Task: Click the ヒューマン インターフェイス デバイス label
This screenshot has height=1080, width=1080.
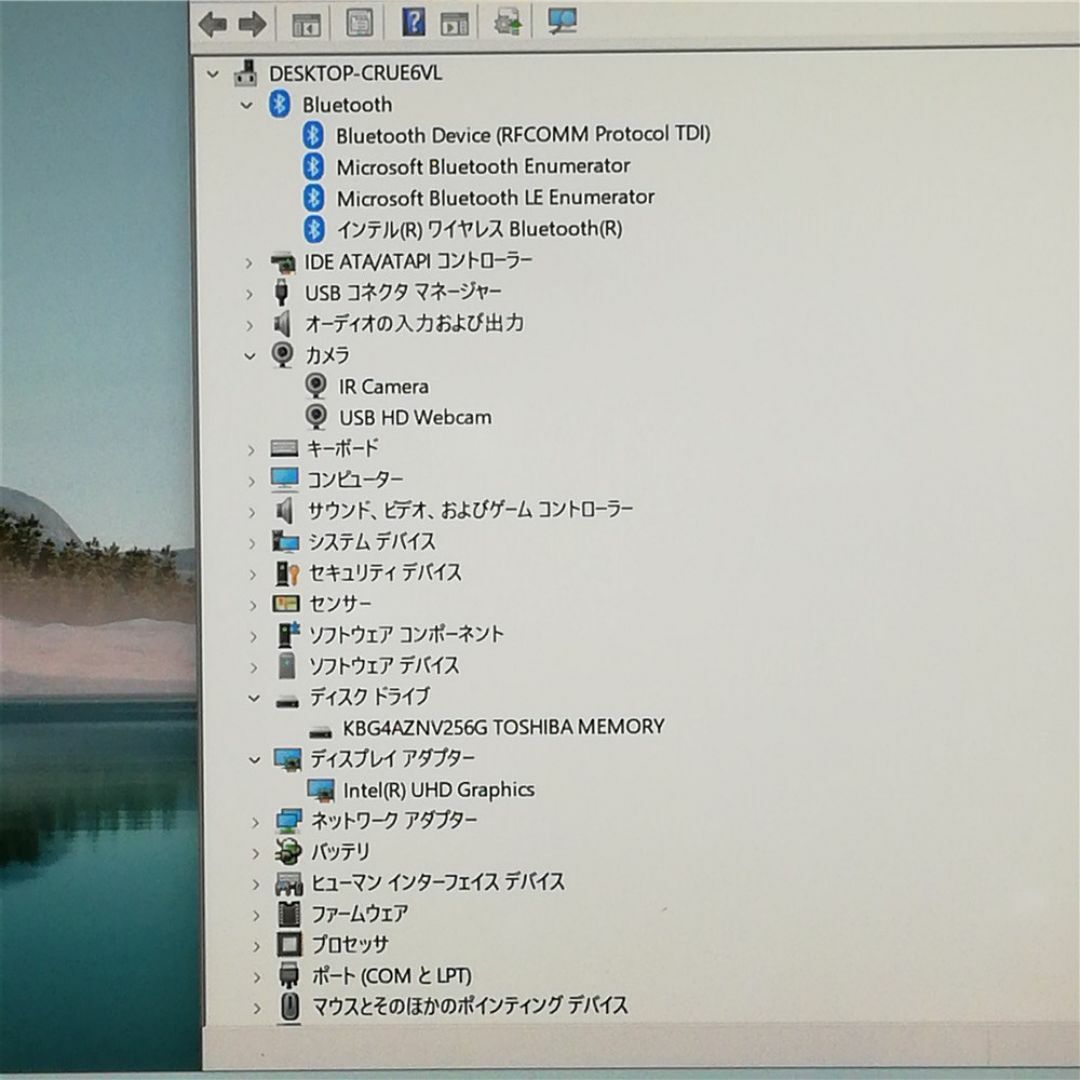Action: [437, 882]
